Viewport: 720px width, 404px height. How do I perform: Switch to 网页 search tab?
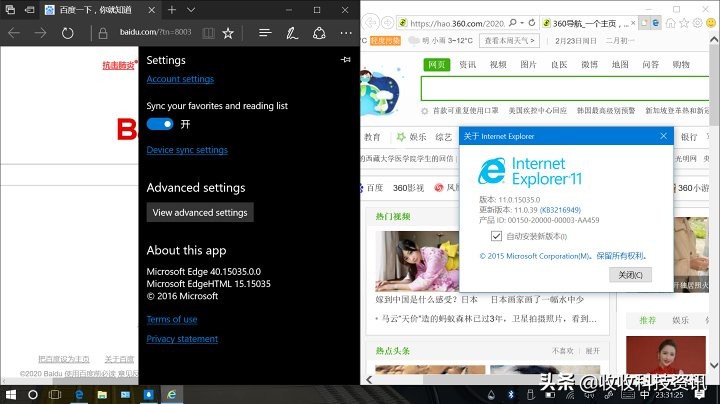point(436,65)
